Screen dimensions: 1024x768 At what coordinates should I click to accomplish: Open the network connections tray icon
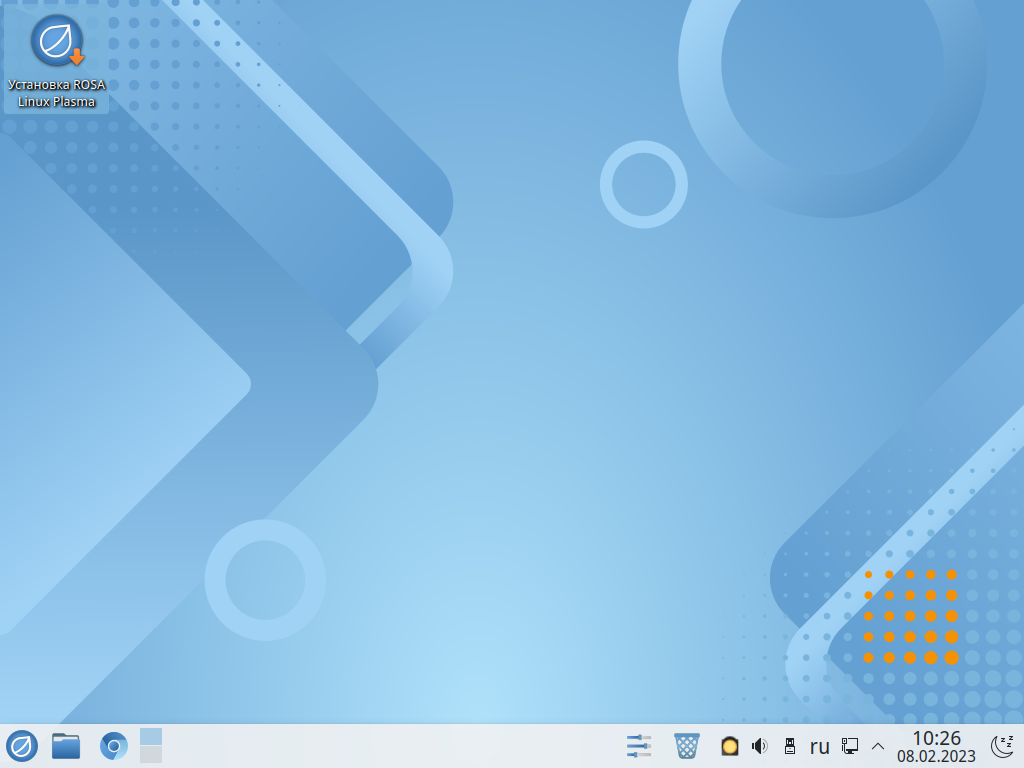point(850,746)
